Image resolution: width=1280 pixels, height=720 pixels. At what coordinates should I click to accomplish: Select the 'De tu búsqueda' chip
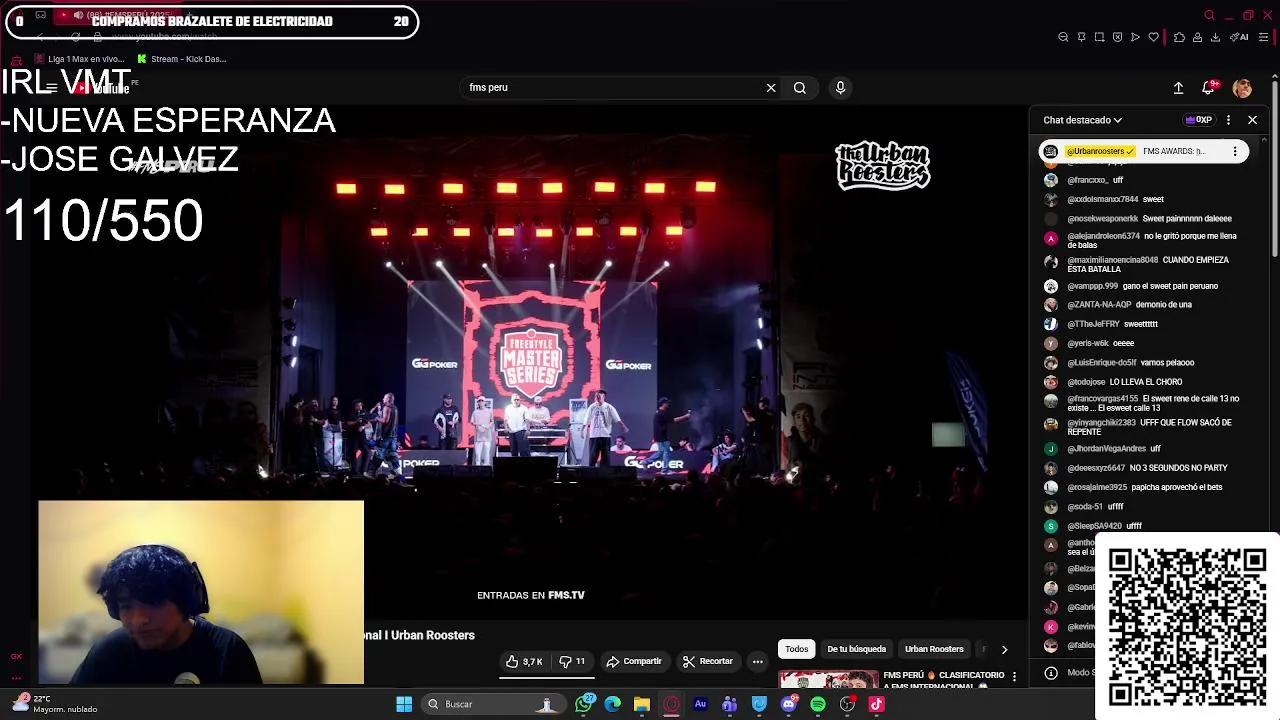(x=857, y=649)
